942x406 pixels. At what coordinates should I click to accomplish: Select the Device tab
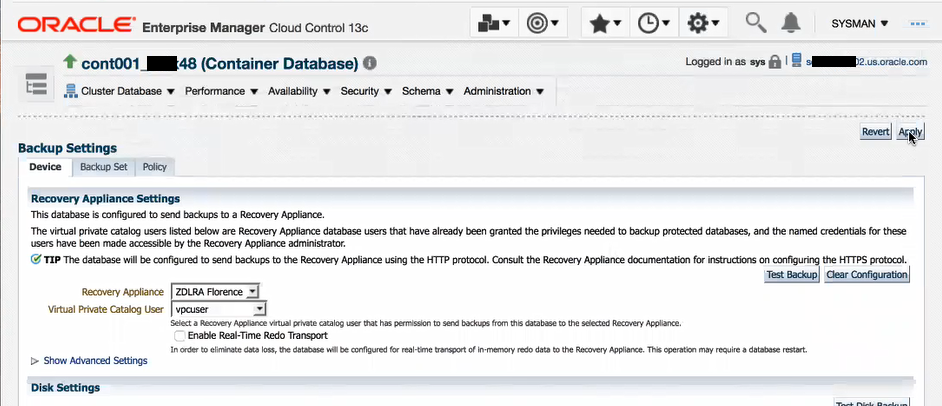click(46, 167)
